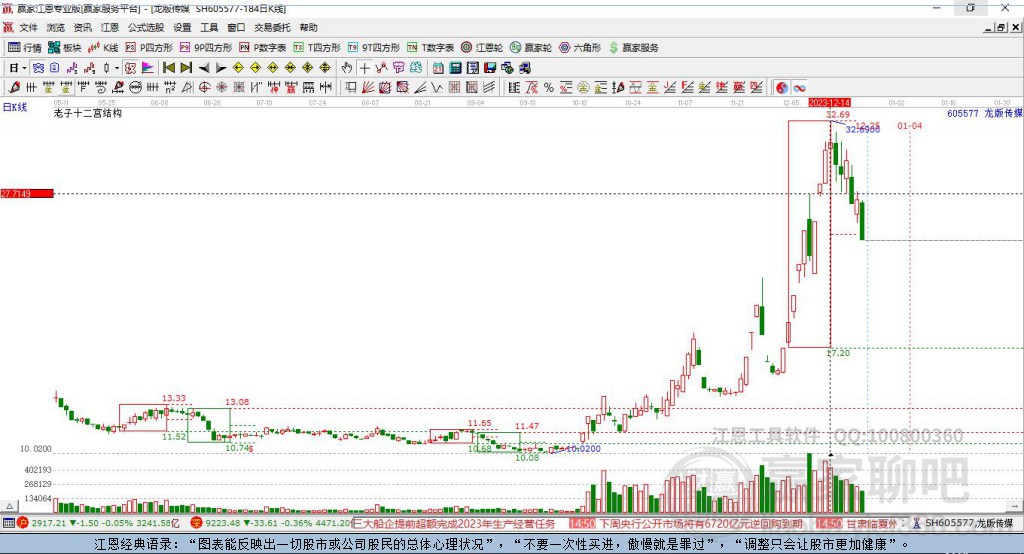Click the Shanghai index 2917.21 status
Viewport: 1024px width, 554px height.
coord(98,523)
